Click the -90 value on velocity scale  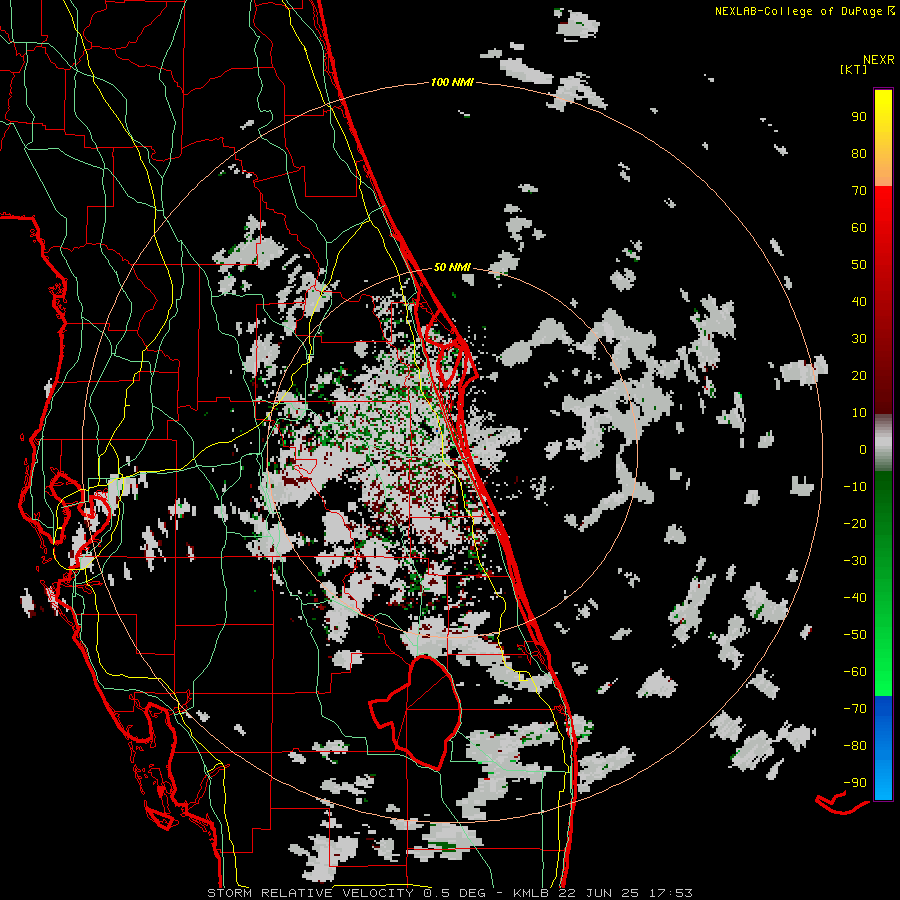coord(855,783)
